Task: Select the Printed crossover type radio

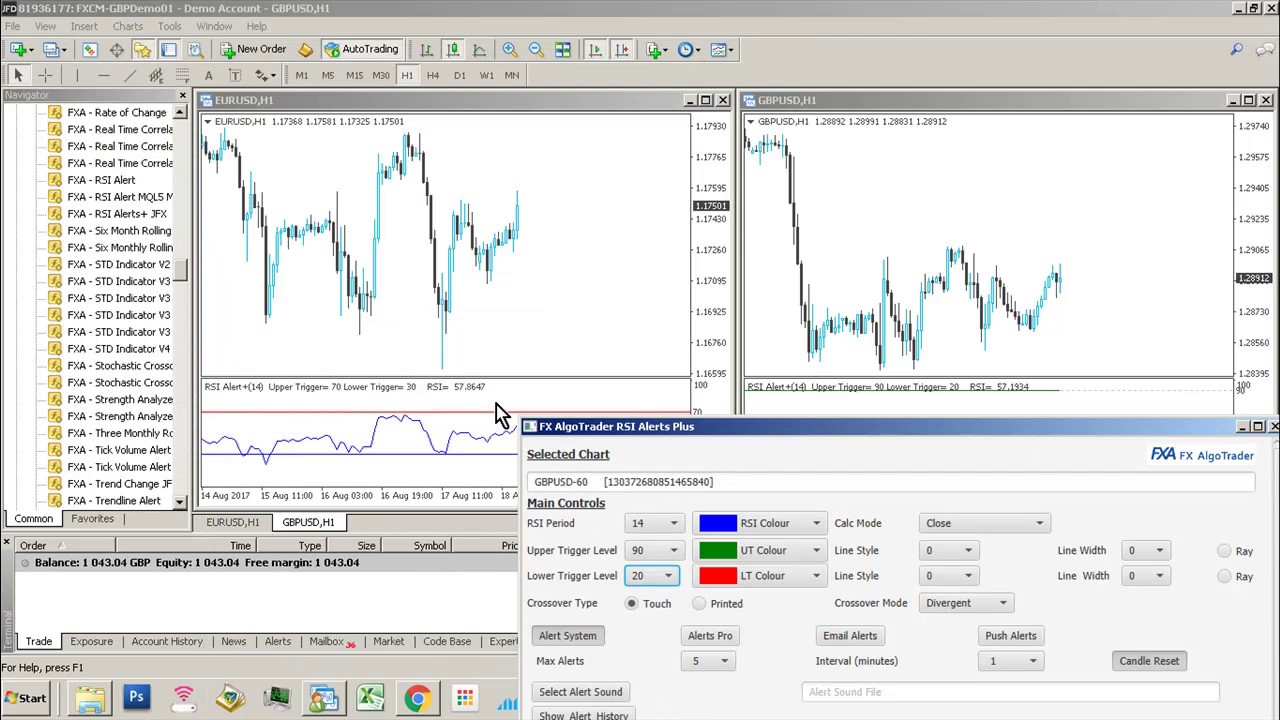Action: (x=699, y=603)
